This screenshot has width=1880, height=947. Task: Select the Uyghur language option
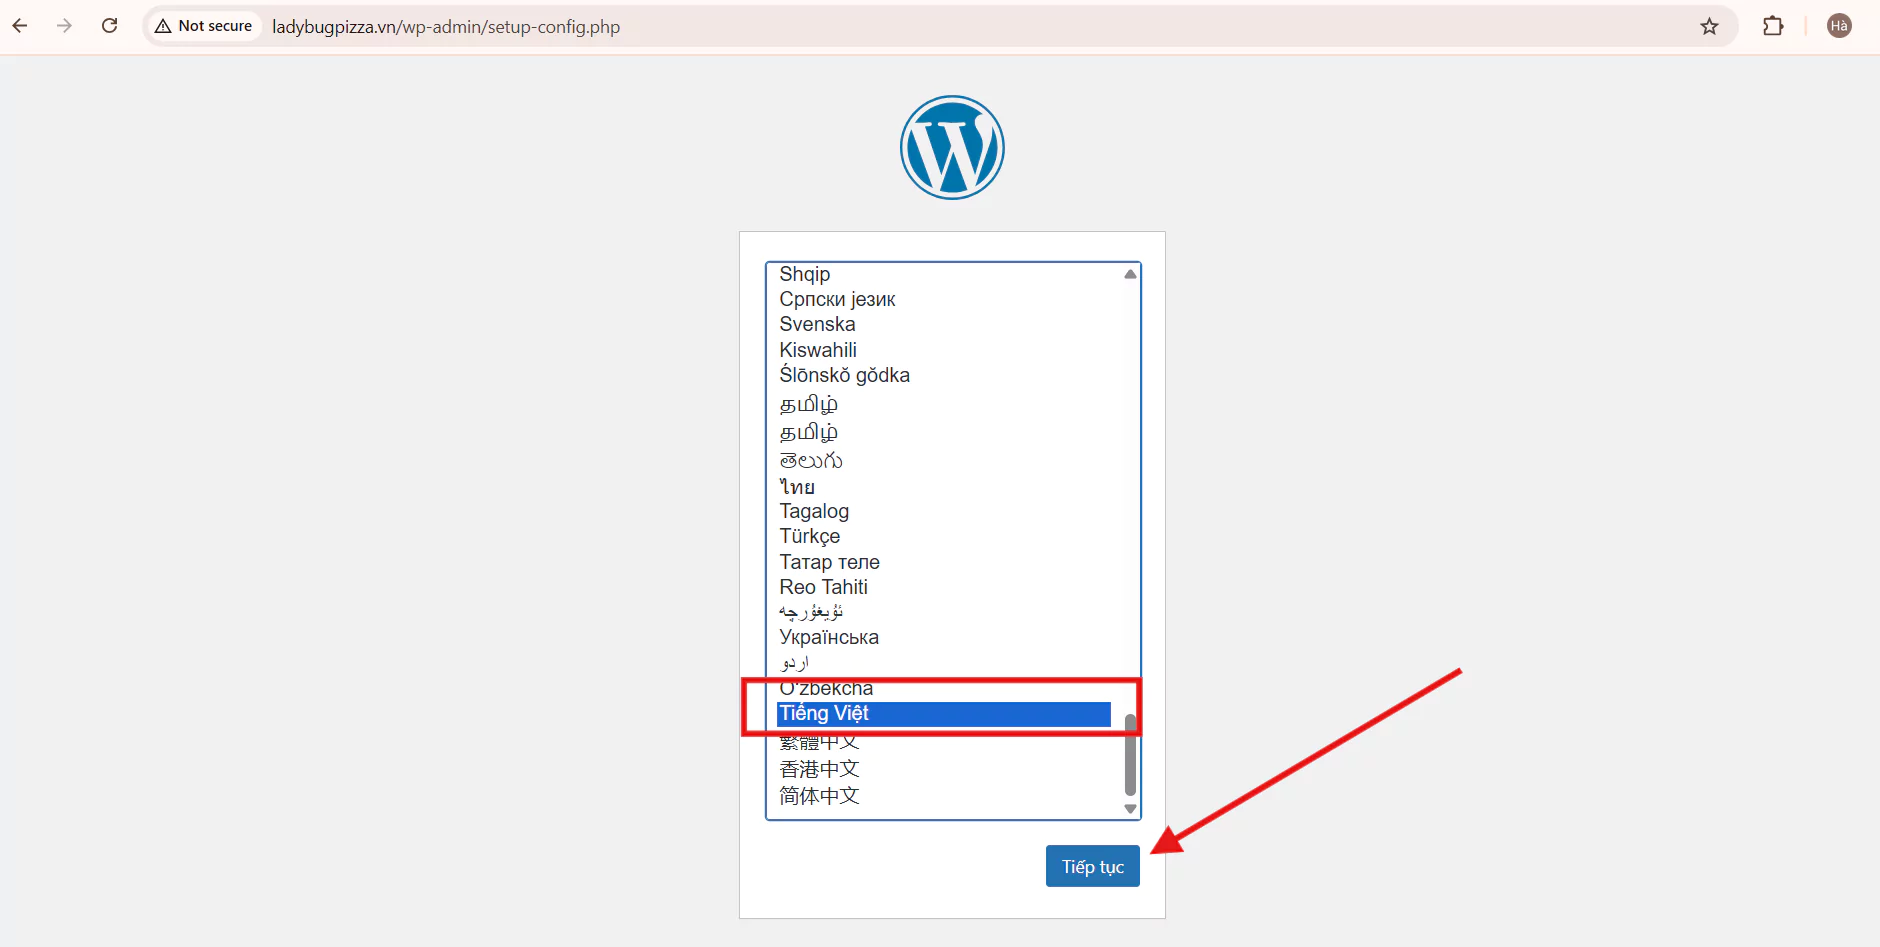(944, 612)
